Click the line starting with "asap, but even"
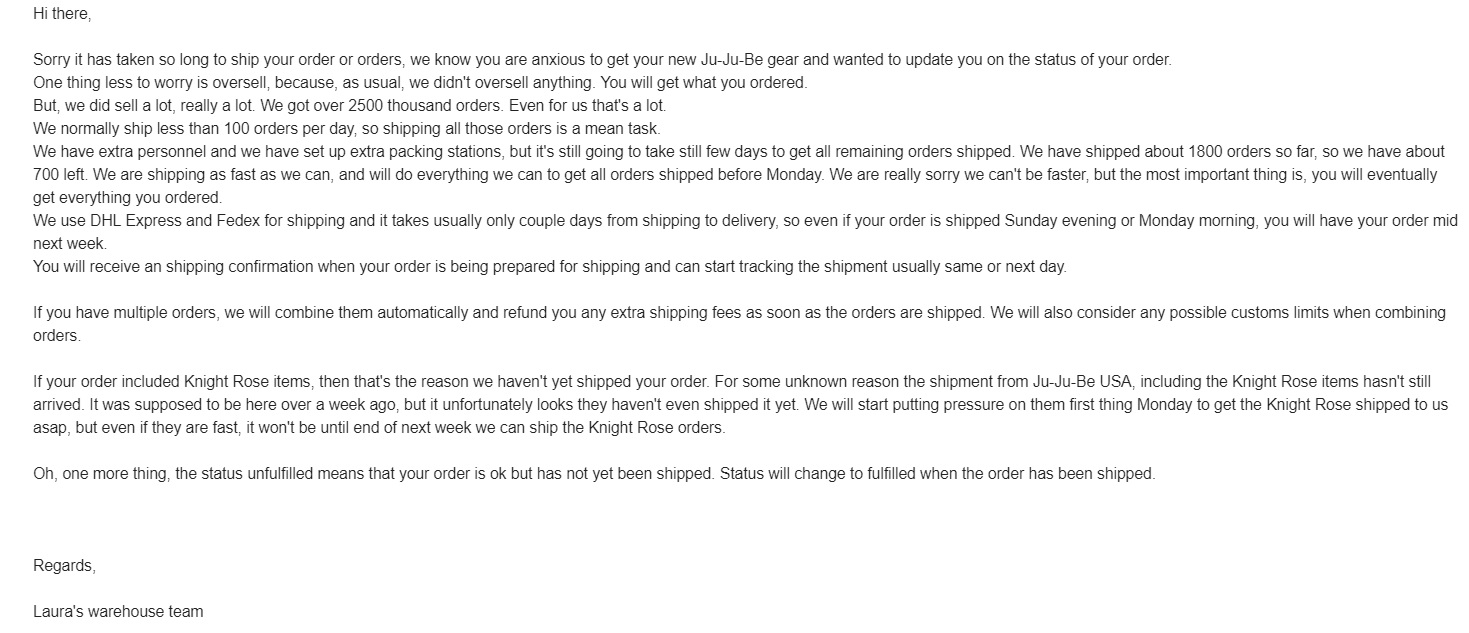The width and height of the screenshot is (1469, 633). click(x=380, y=427)
